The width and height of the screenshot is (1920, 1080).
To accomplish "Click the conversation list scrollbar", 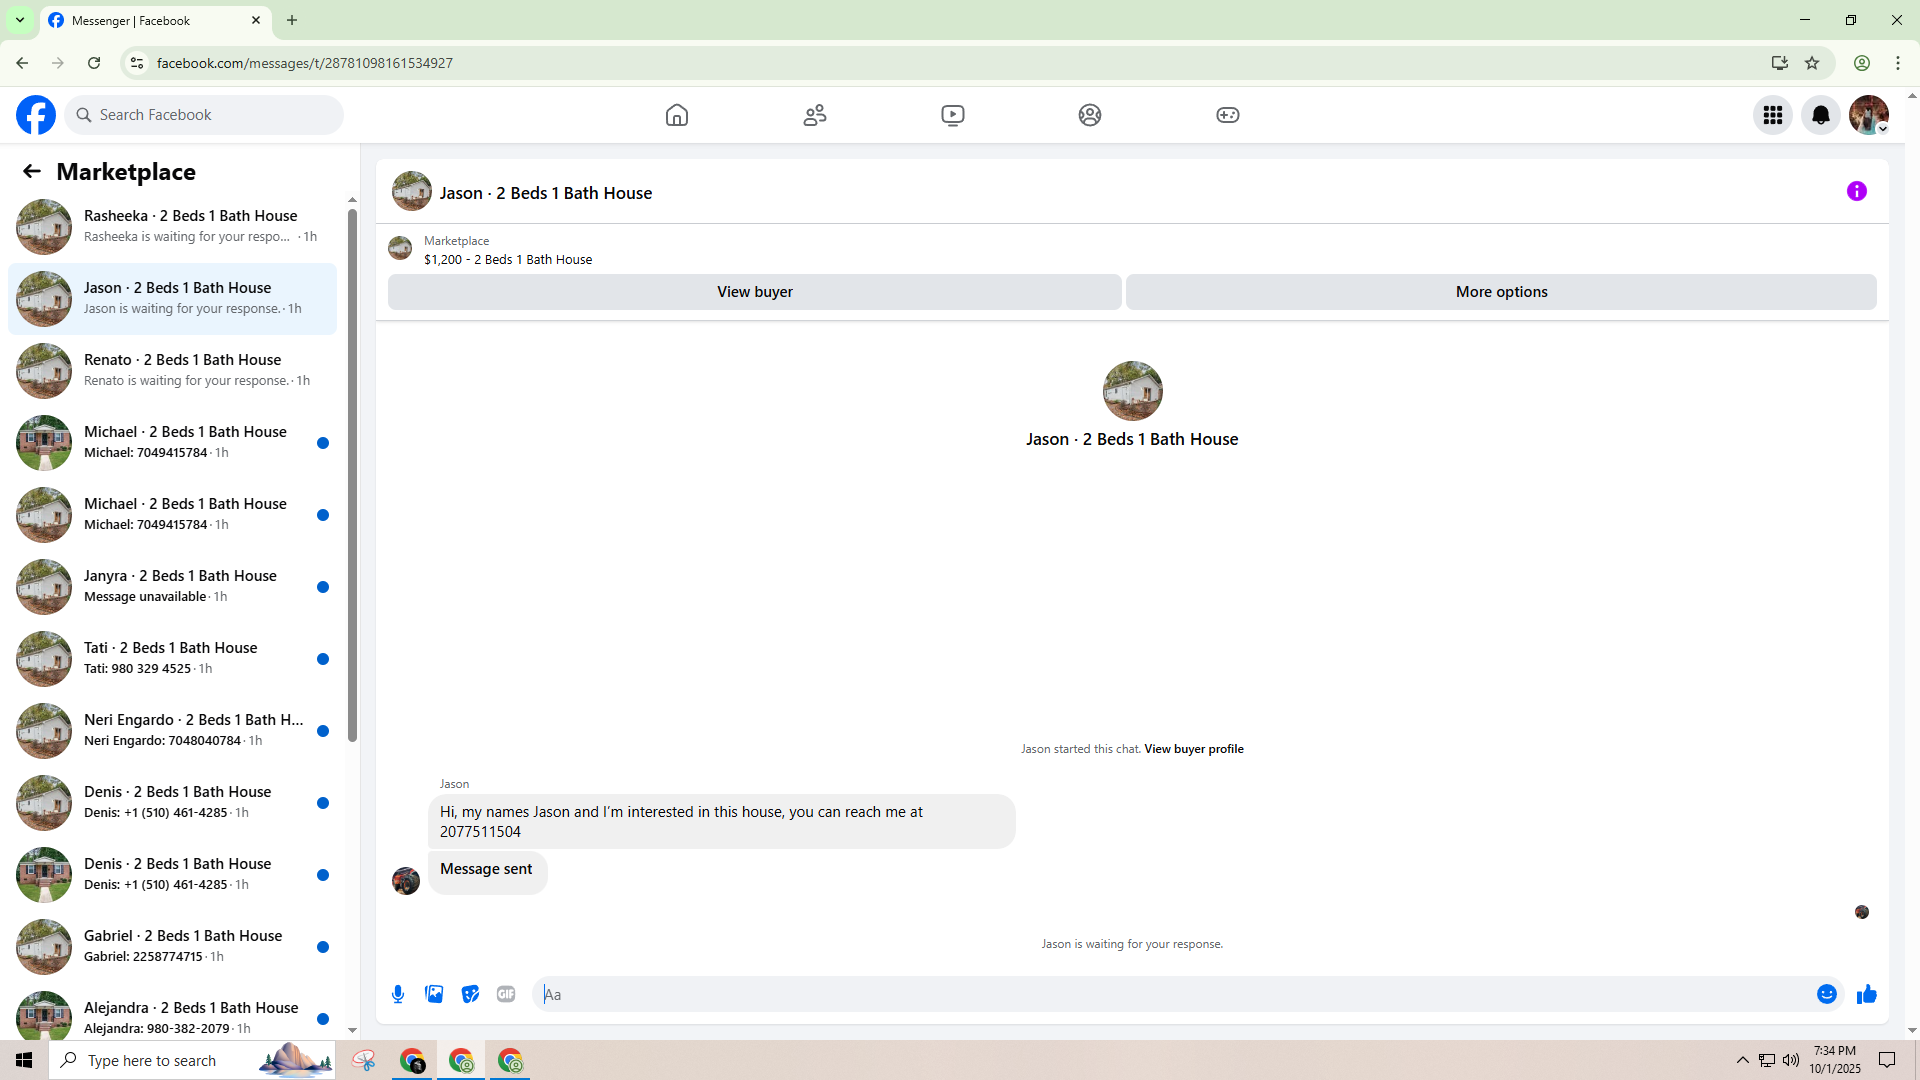I will [352, 475].
